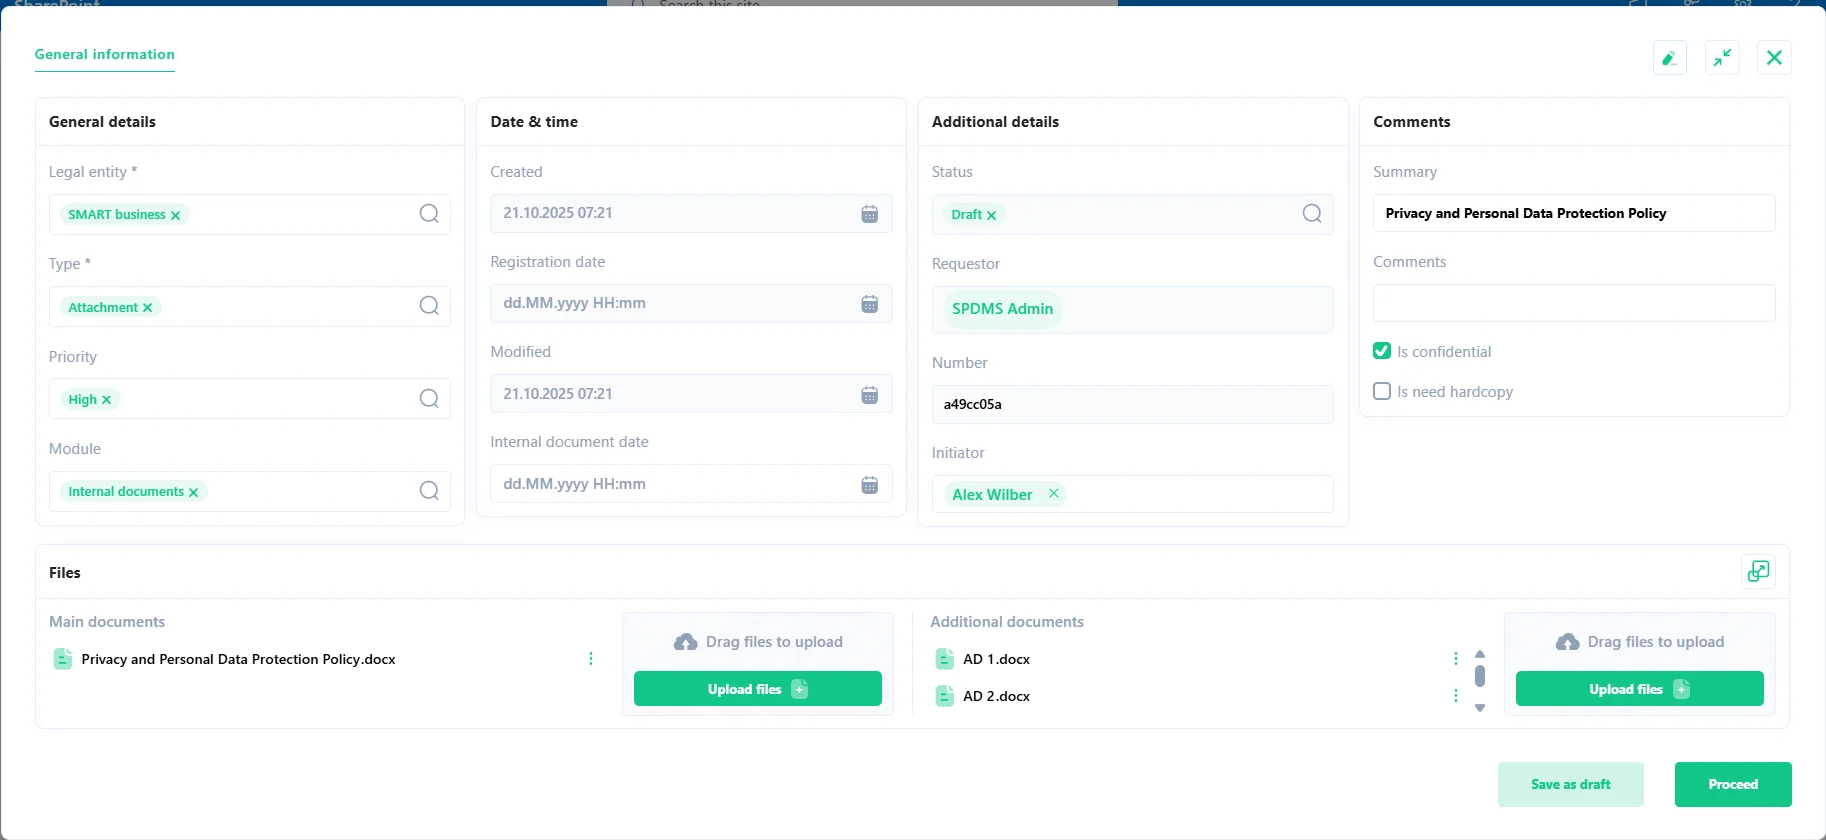This screenshot has height=840, width=1826.
Task: Open options menu for AD 1.docx
Action: pyautogui.click(x=1455, y=659)
